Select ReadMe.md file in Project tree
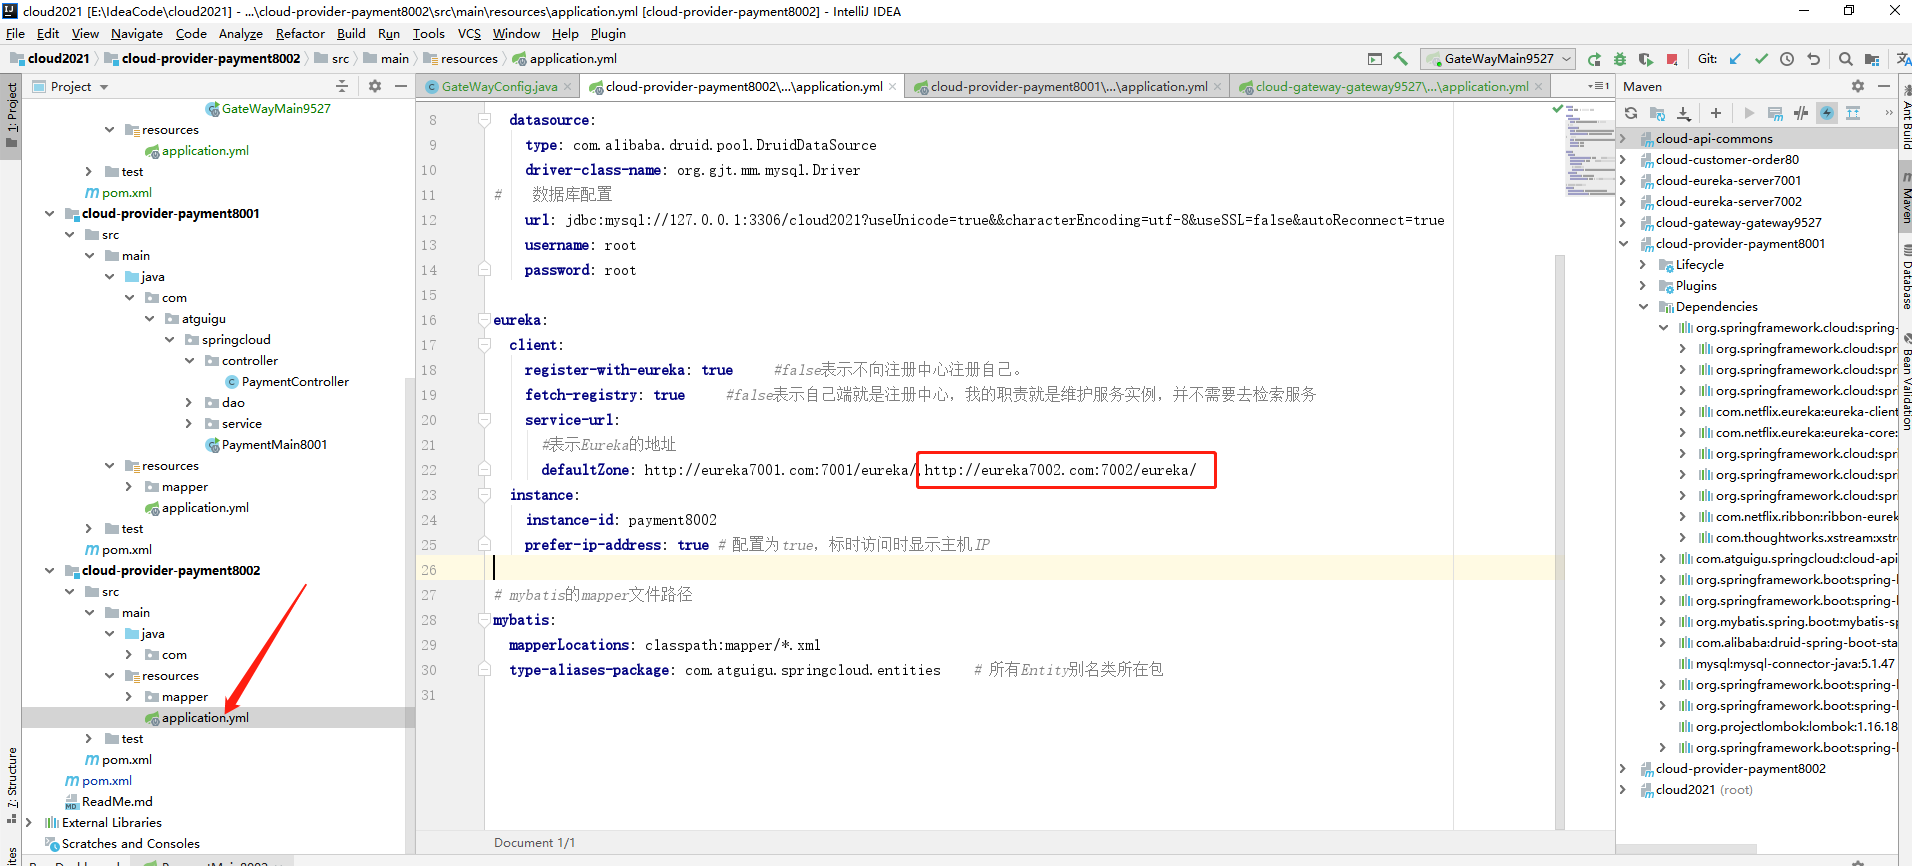This screenshot has height=866, width=1912. pos(109,801)
